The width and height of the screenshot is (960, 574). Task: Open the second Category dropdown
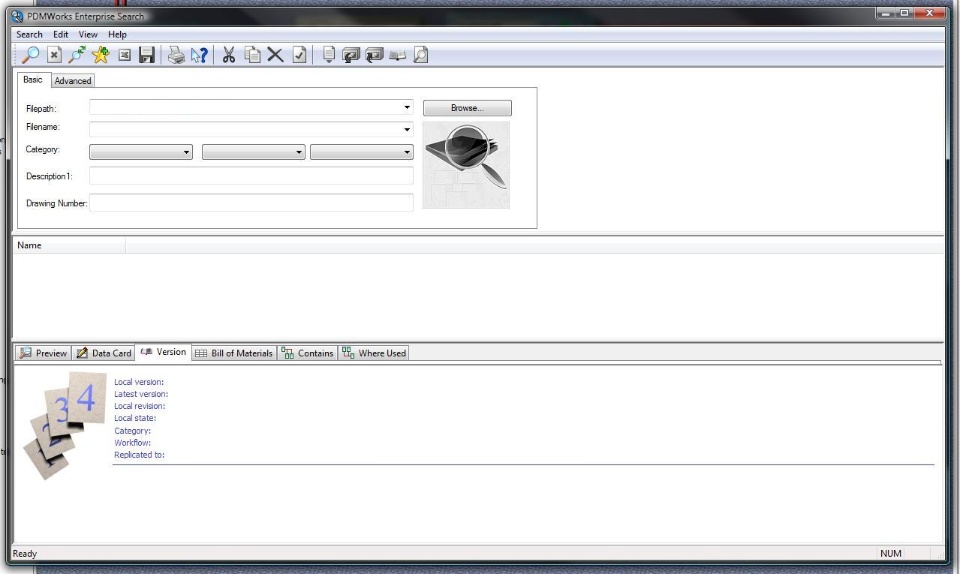[253, 152]
